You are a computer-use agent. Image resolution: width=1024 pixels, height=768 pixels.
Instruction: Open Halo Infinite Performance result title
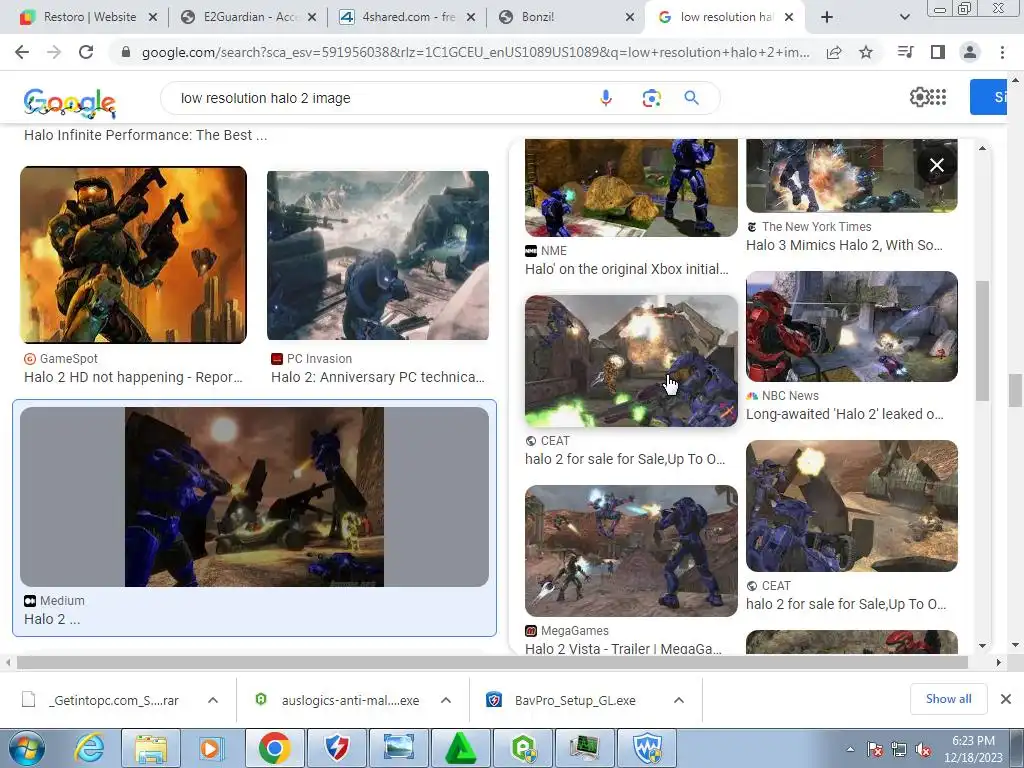click(145, 135)
